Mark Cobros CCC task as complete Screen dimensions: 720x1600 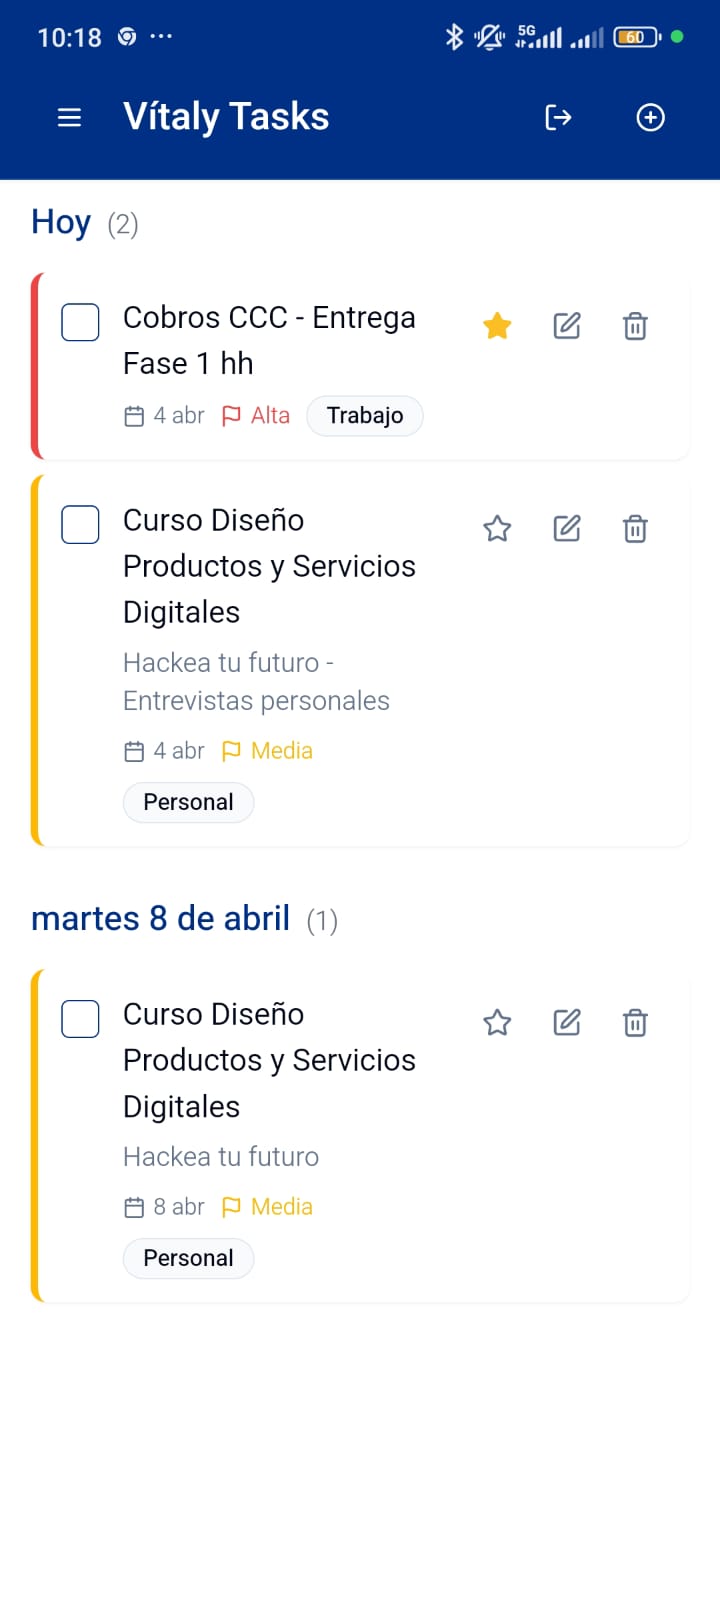click(x=80, y=322)
